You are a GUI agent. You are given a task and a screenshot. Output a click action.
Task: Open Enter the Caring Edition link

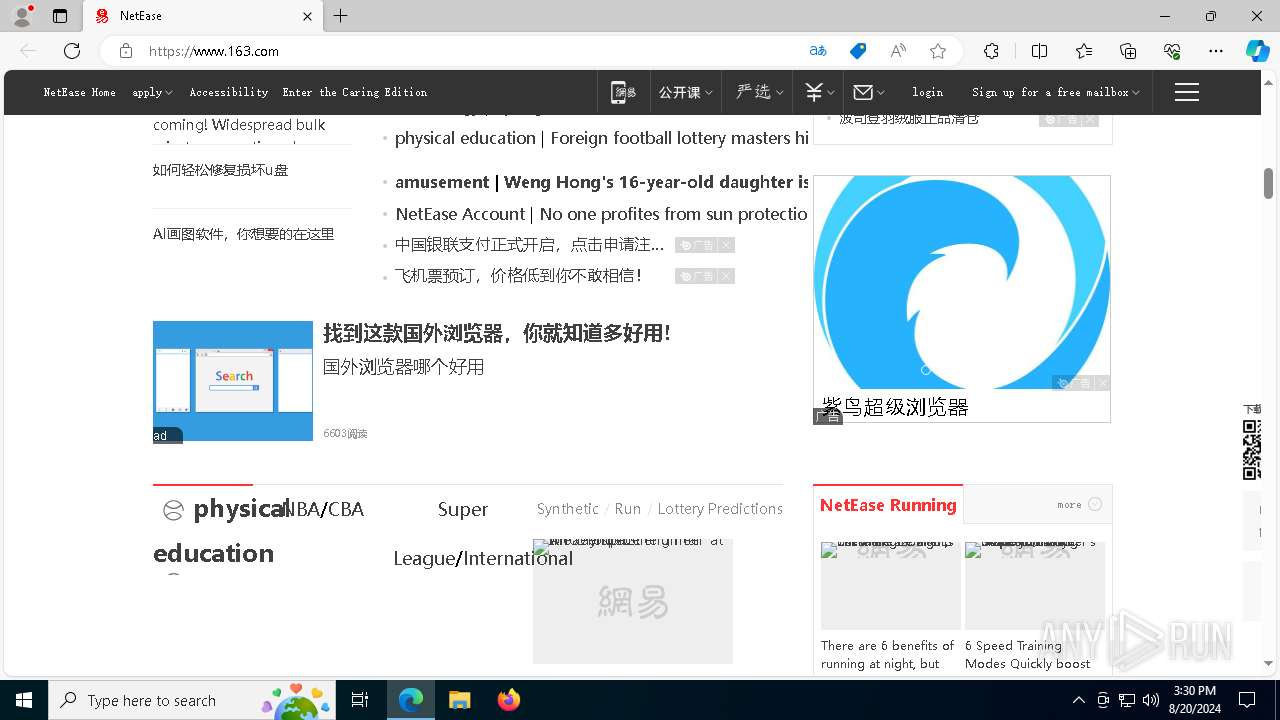click(355, 92)
